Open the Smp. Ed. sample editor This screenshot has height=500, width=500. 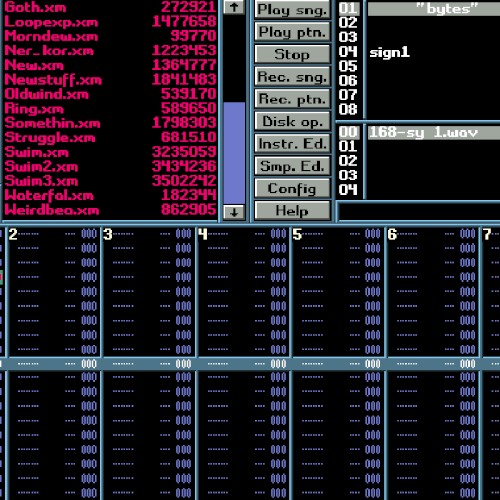pyautogui.click(x=292, y=166)
